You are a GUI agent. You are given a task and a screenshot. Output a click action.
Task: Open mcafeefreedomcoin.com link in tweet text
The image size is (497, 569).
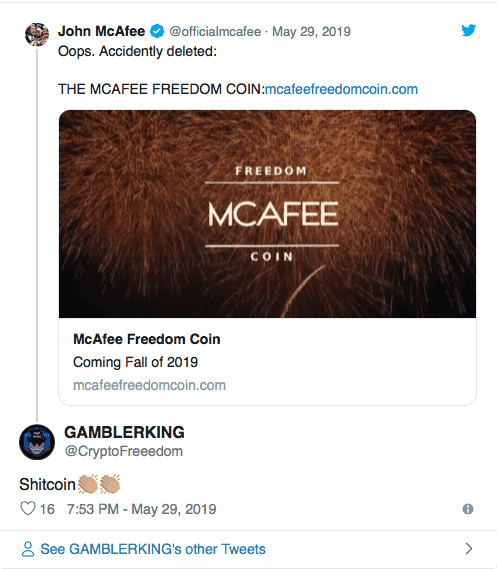[x=341, y=89]
